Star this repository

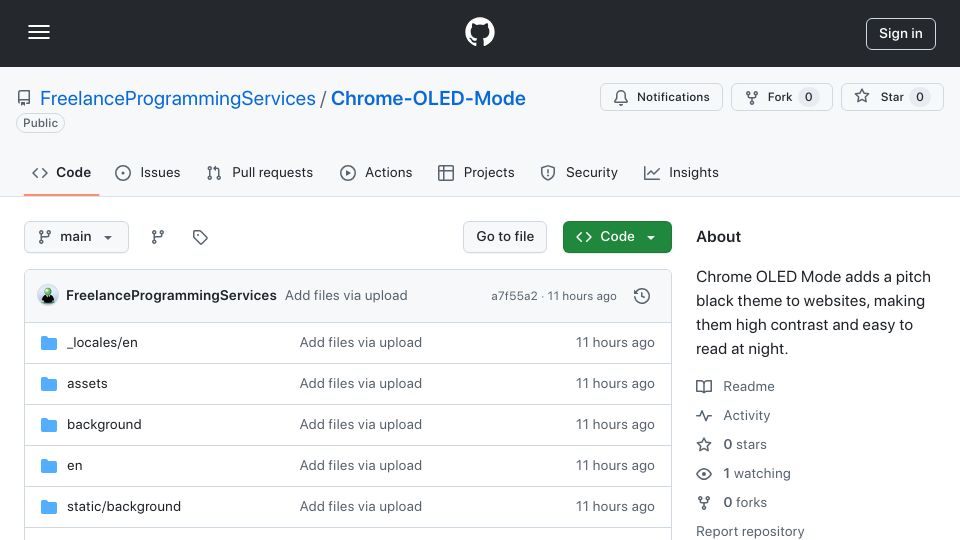pos(892,97)
